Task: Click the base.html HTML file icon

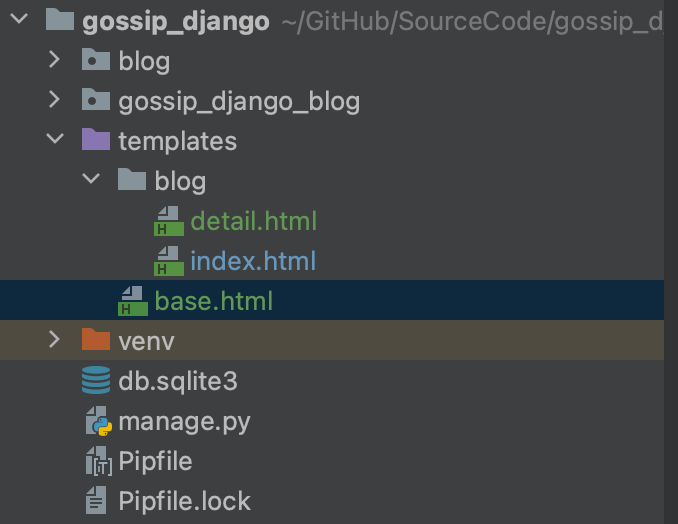Action: 133,301
